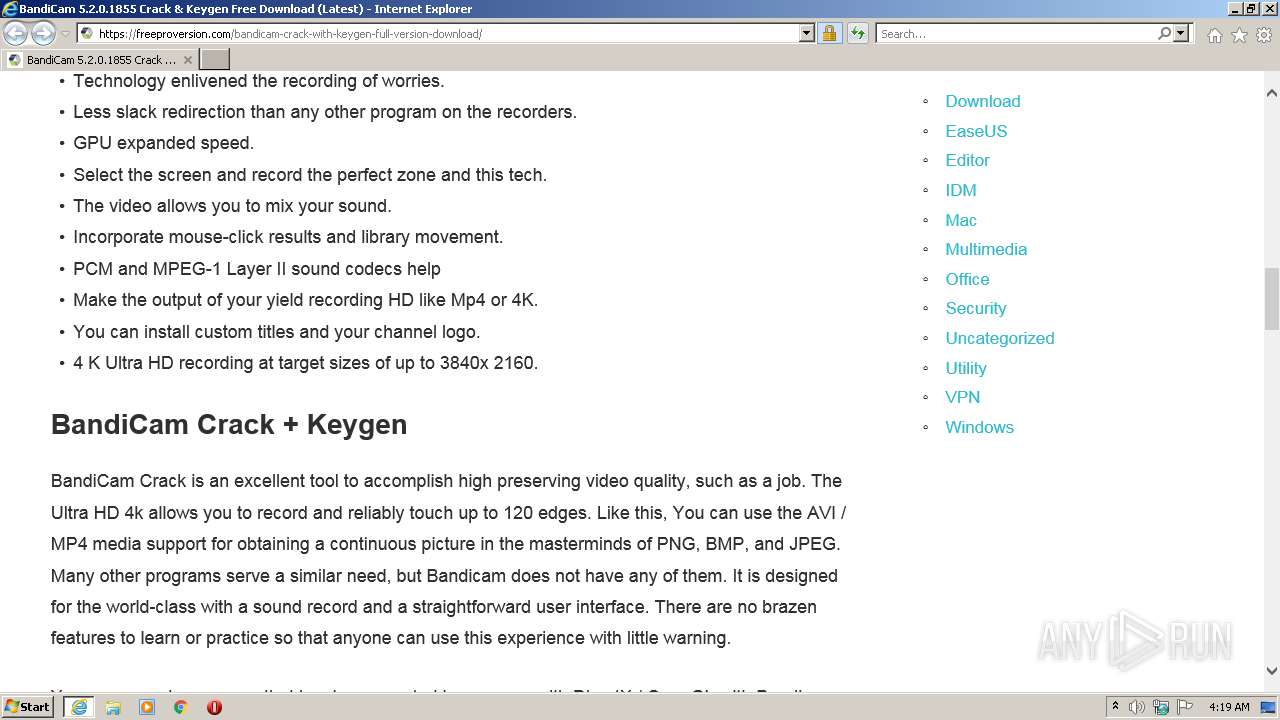Image resolution: width=1280 pixels, height=720 pixels.
Task: Click 'Technology enlivened the recording of worries' bullet
Action: [259, 81]
